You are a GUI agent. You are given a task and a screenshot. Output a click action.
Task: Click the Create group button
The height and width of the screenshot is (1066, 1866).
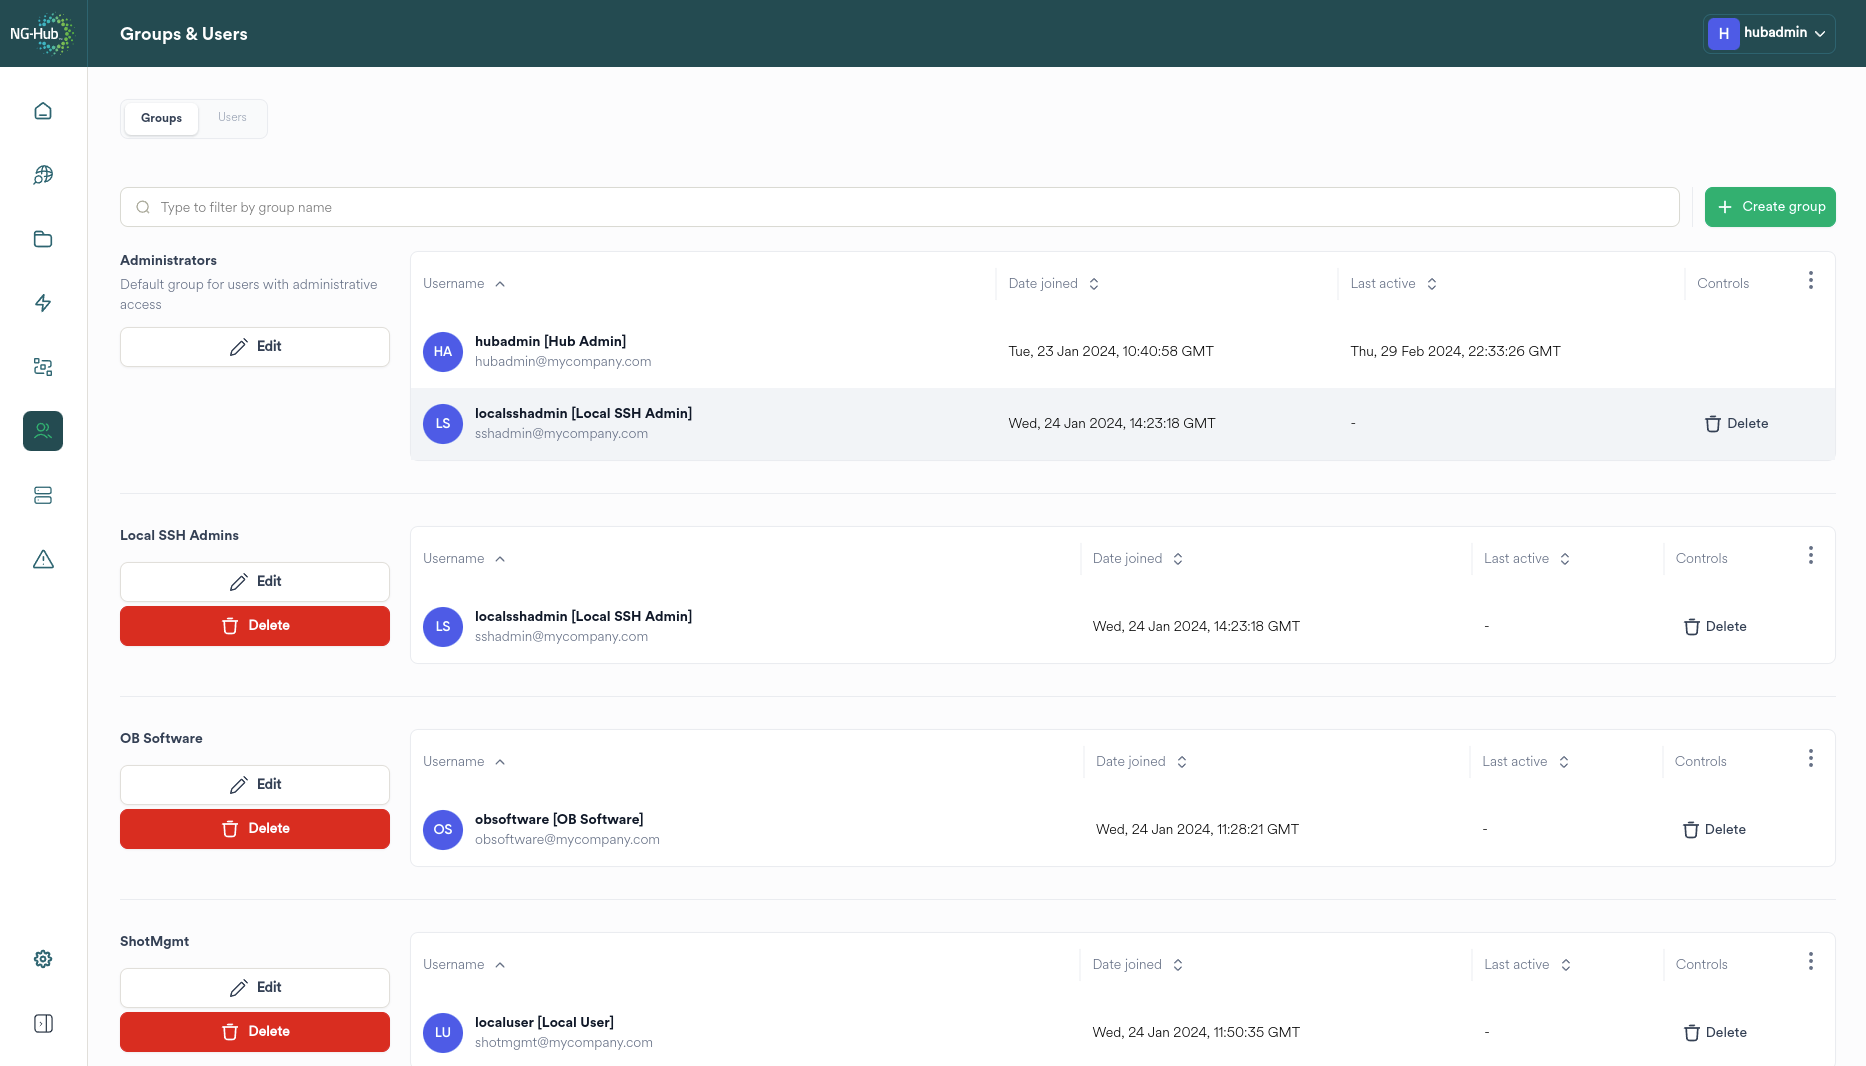point(1770,207)
